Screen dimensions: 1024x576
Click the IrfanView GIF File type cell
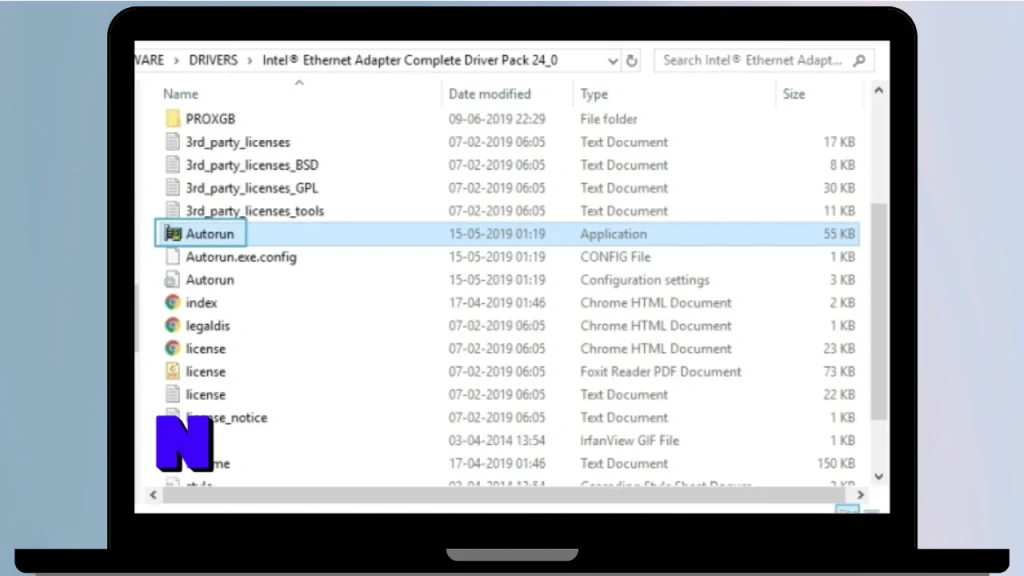630,440
